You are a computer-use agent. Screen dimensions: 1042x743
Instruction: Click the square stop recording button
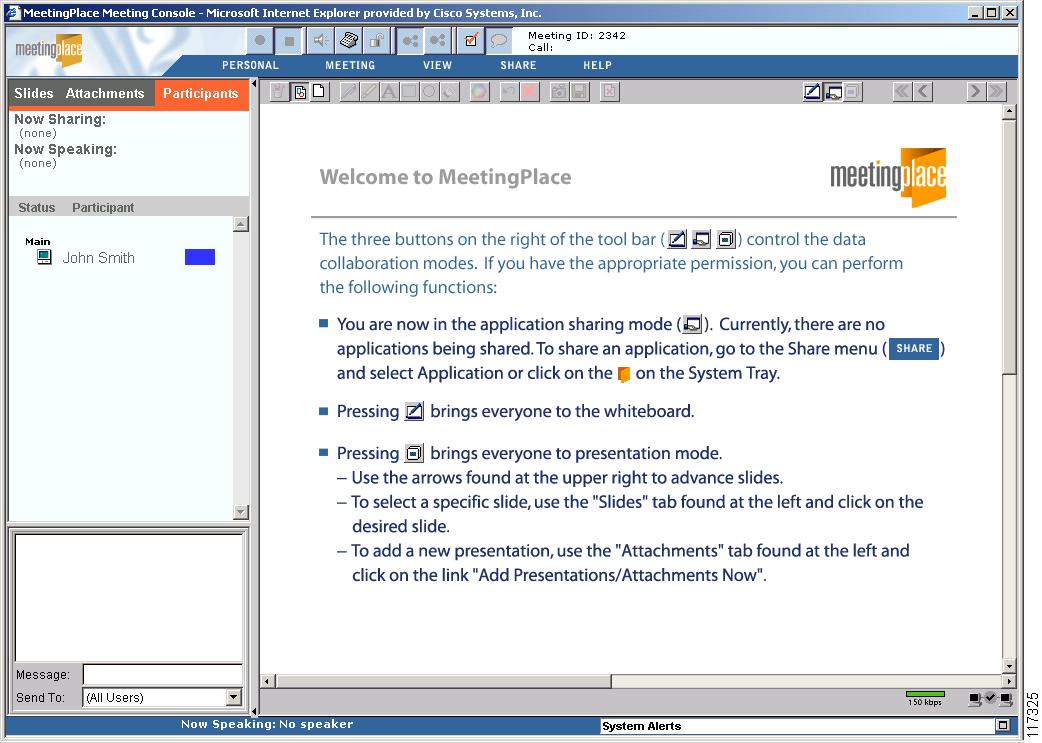tap(289, 41)
